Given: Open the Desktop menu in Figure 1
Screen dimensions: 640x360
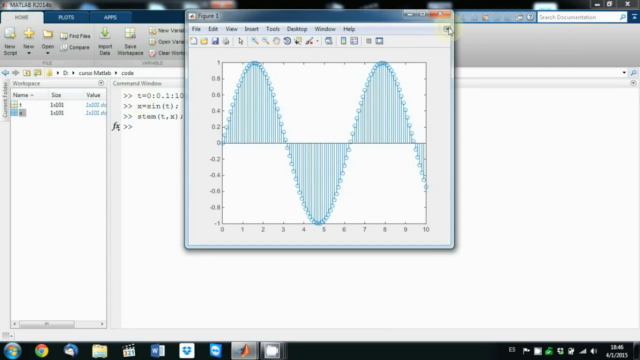Looking at the screenshot, I should click(x=297, y=29).
